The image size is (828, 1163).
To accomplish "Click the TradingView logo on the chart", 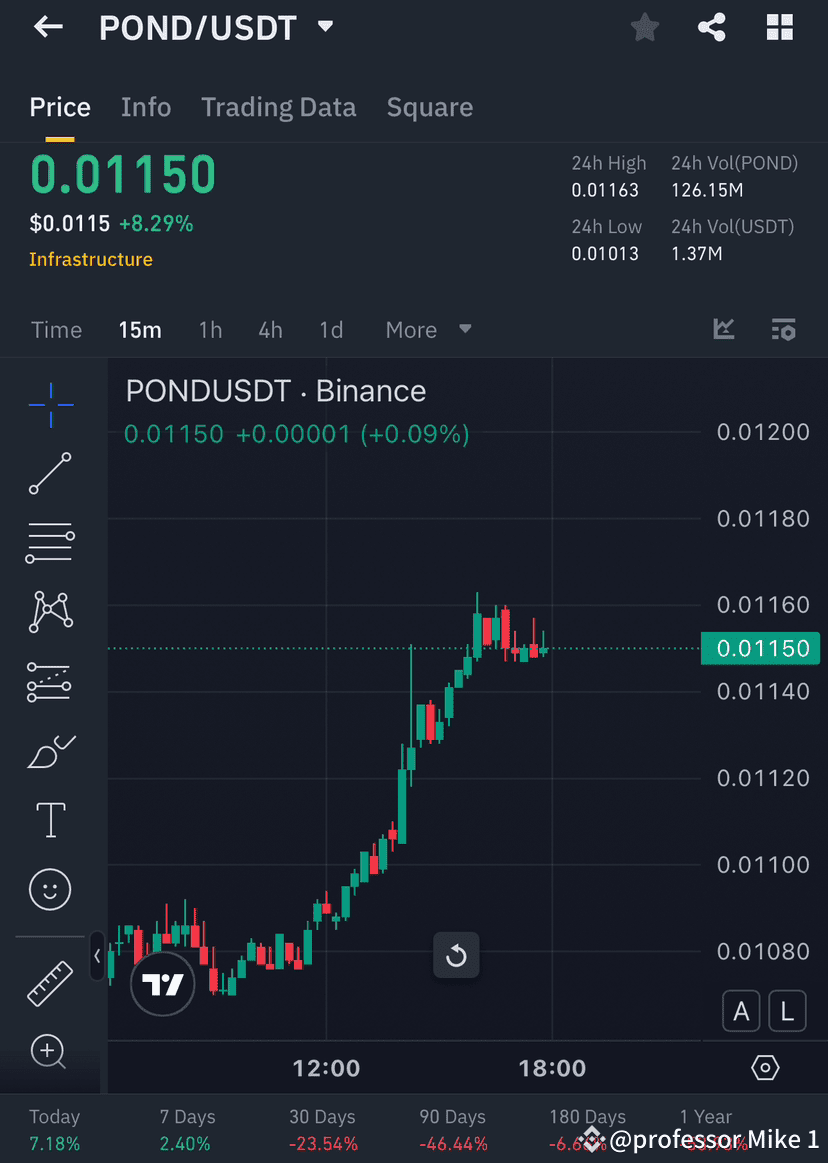I will (162, 983).
